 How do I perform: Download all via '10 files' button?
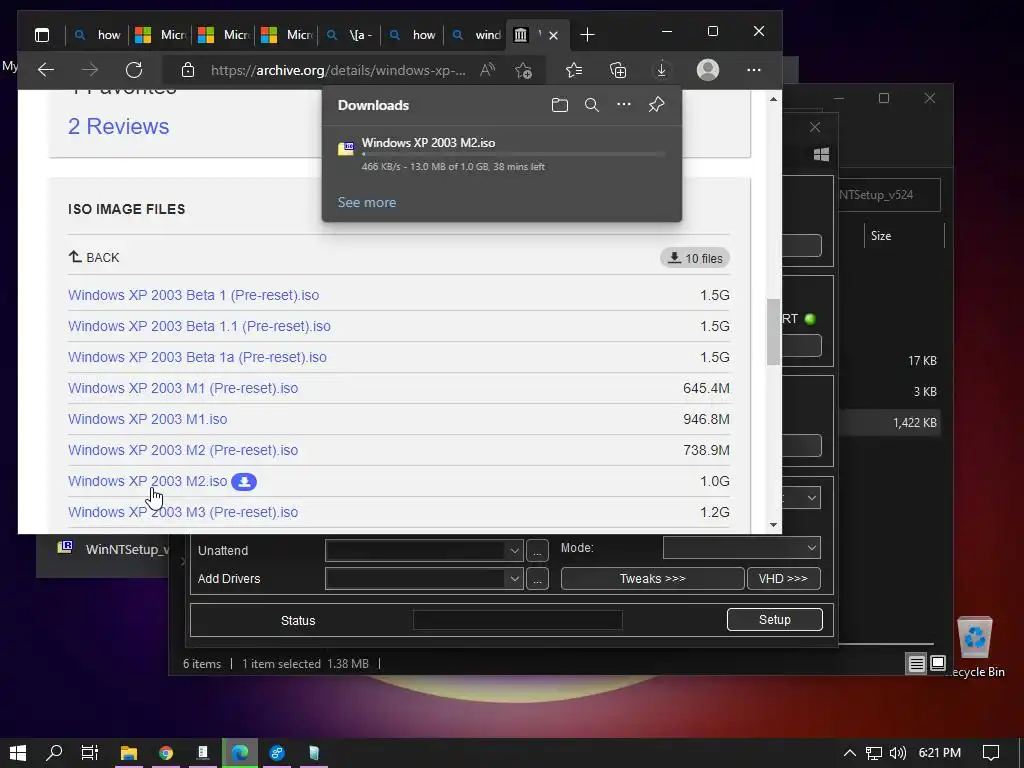695,258
